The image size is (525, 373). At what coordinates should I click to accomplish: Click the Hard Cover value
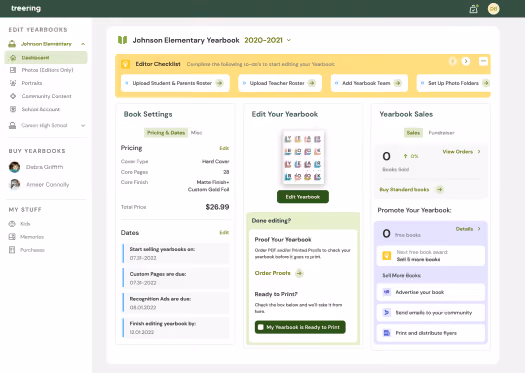point(216,161)
